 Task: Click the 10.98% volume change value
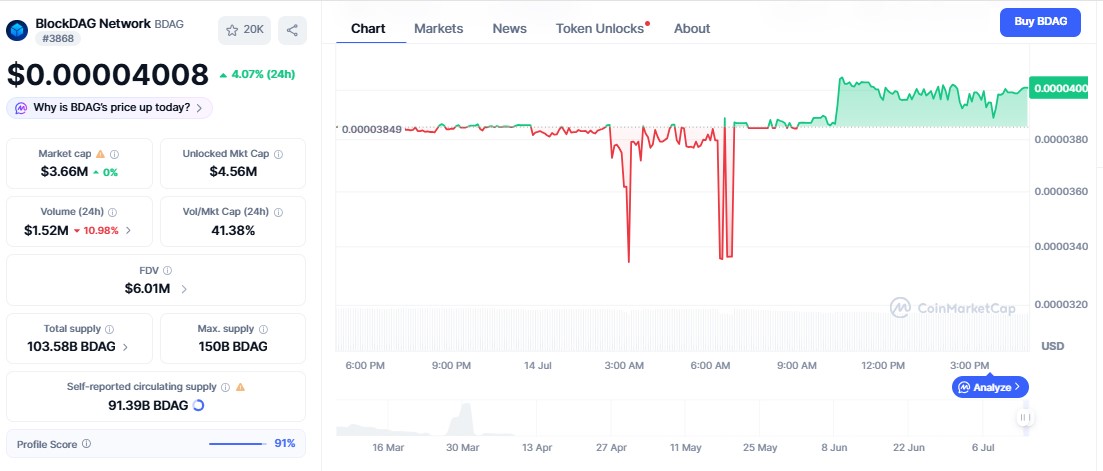tap(101, 230)
